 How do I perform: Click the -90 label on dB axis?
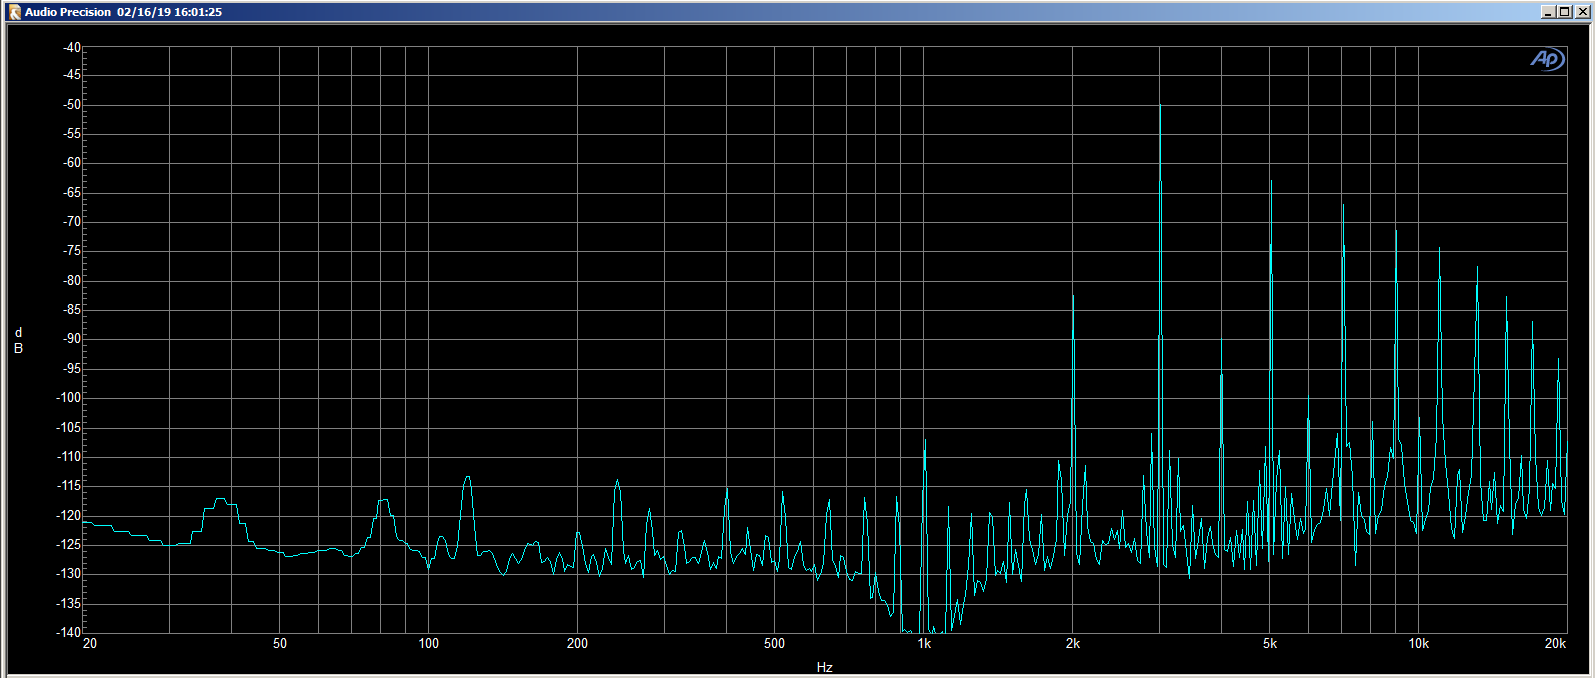click(71, 339)
